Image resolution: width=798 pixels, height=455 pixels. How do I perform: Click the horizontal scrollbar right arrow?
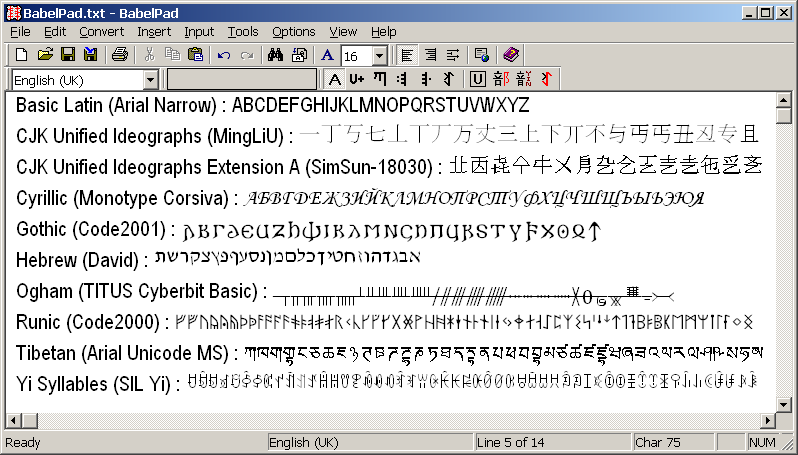tap(768, 421)
